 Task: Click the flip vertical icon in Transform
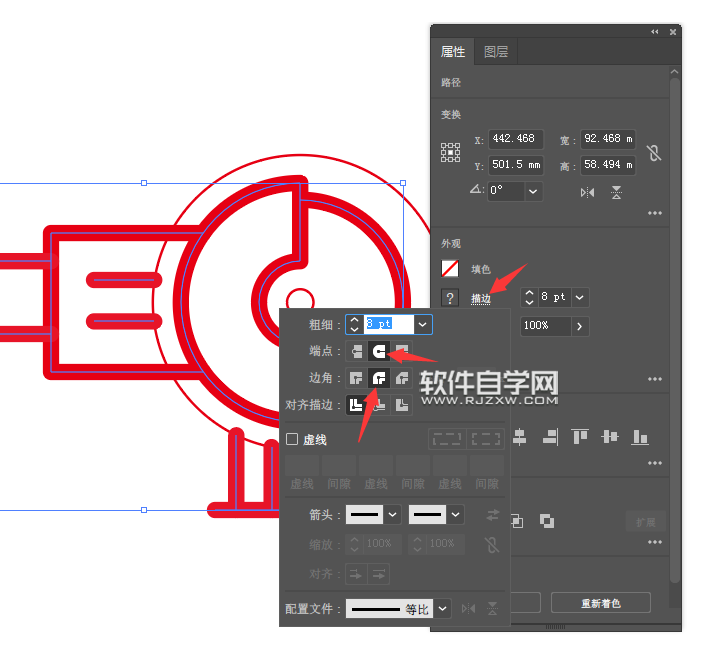click(617, 193)
